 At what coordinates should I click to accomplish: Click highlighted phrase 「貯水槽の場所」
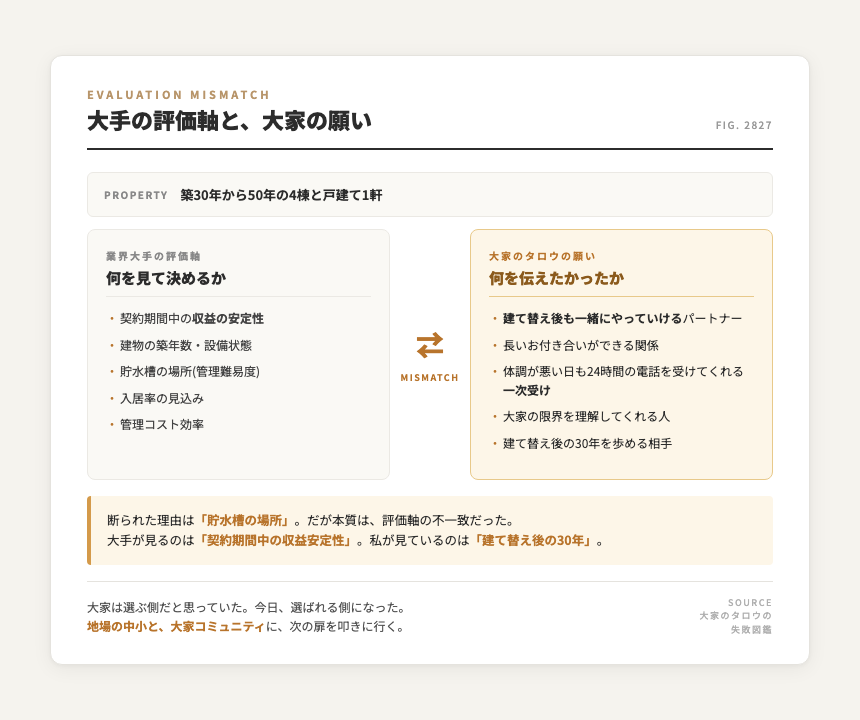pyautogui.click(x=244, y=520)
